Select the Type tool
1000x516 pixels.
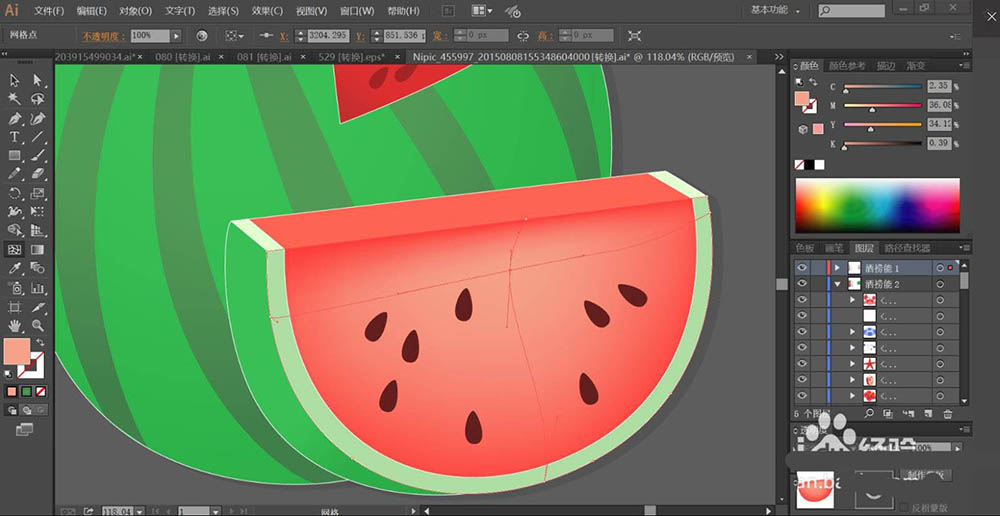coord(15,137)
